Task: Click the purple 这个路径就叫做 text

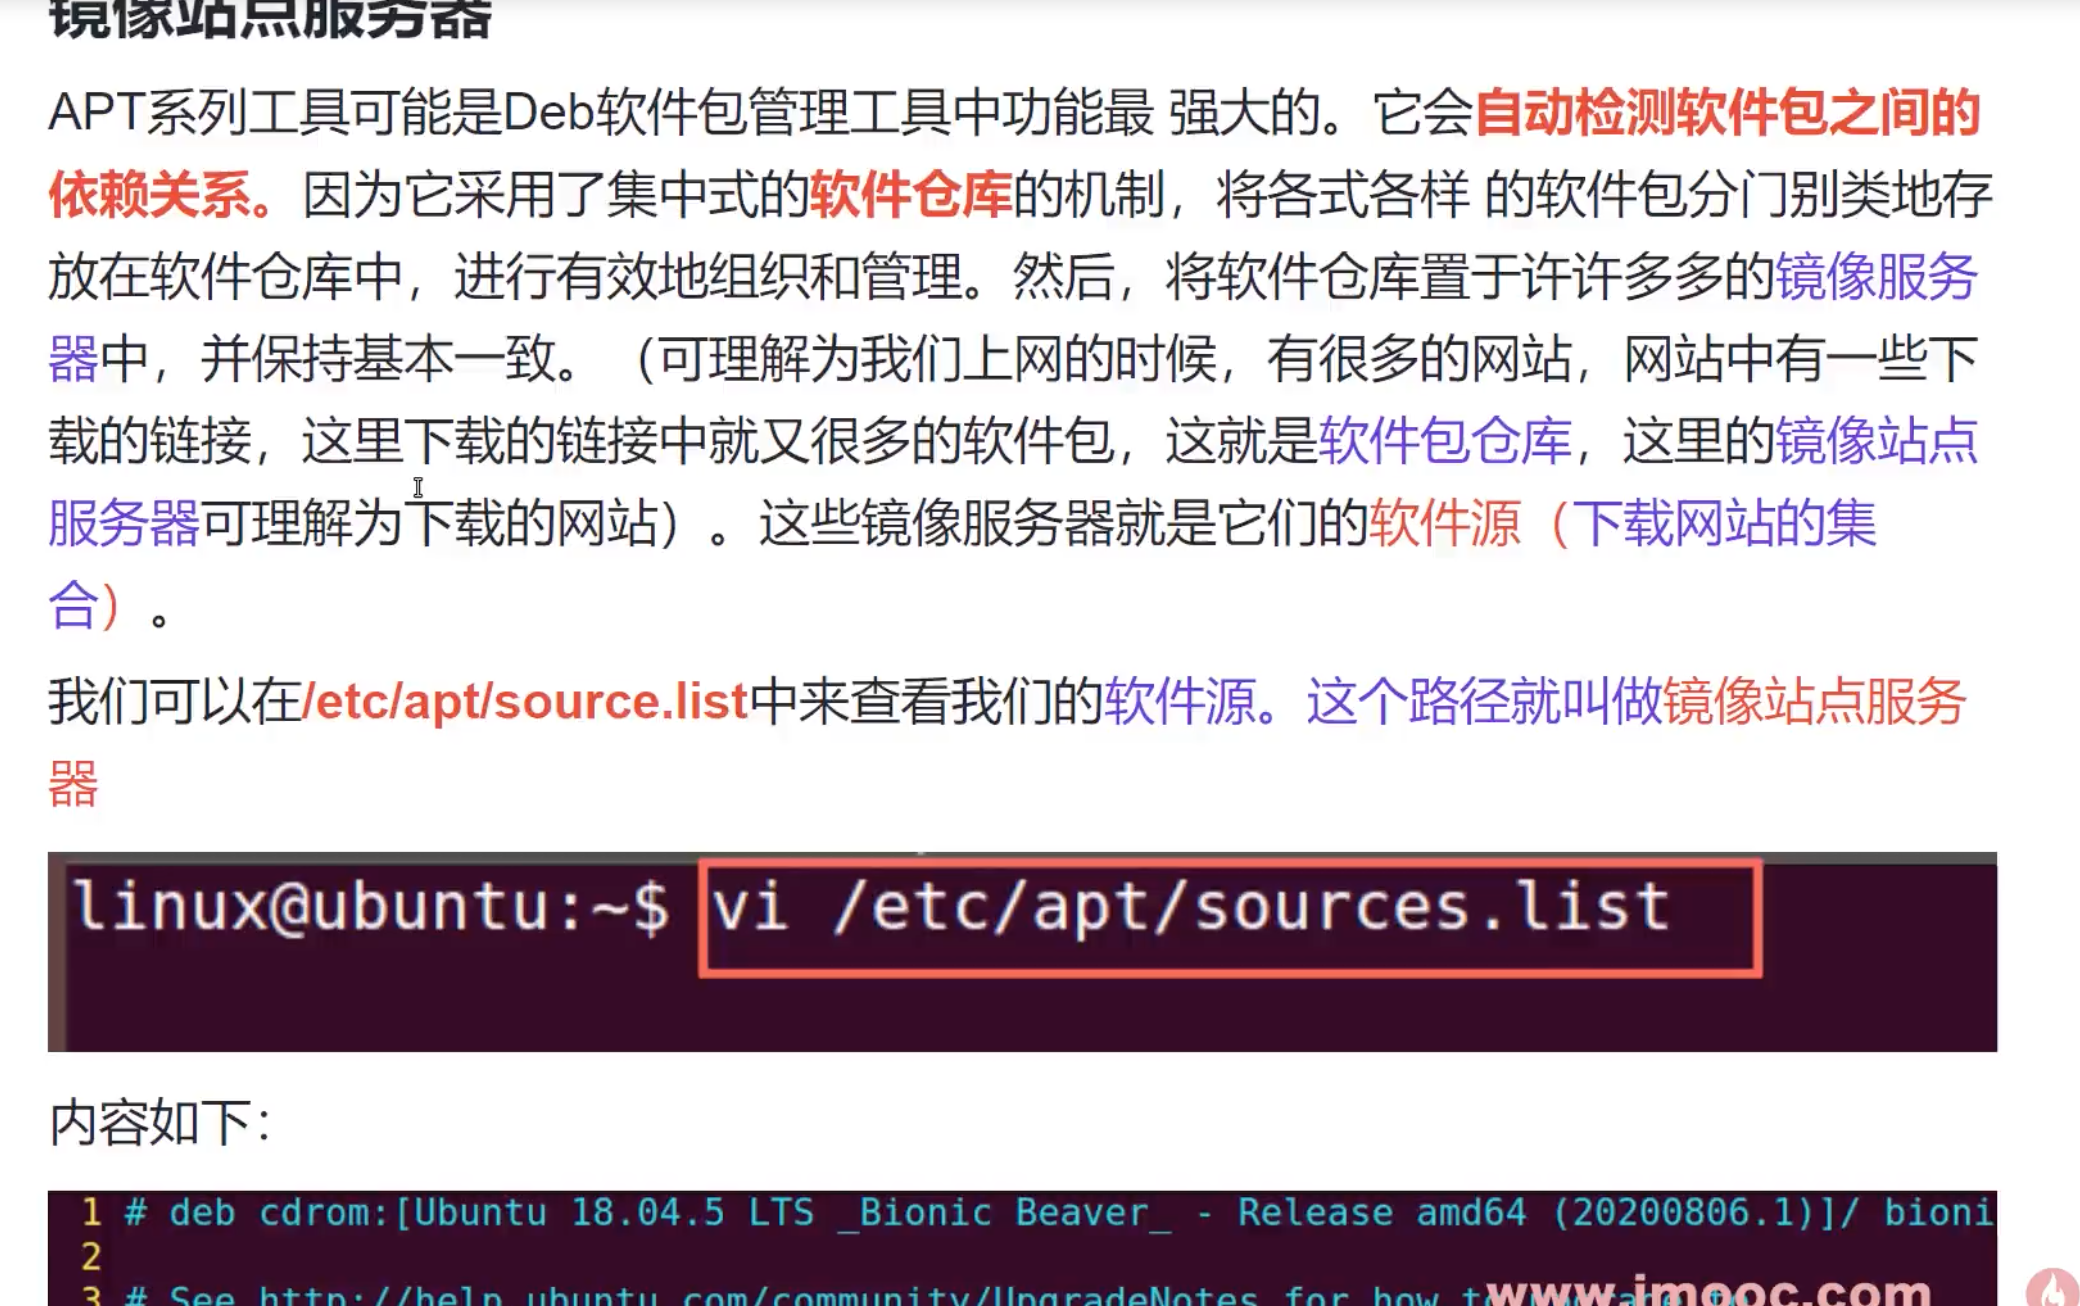Action: pyautogui.click(x=1483, y=701)
